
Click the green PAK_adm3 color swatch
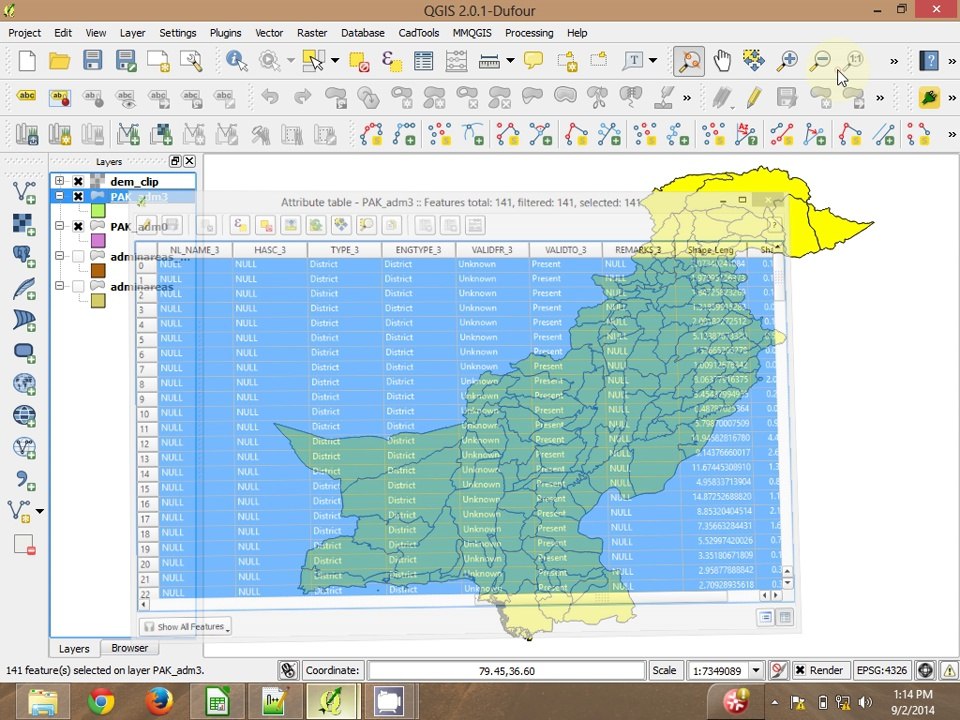click(98, 211)
